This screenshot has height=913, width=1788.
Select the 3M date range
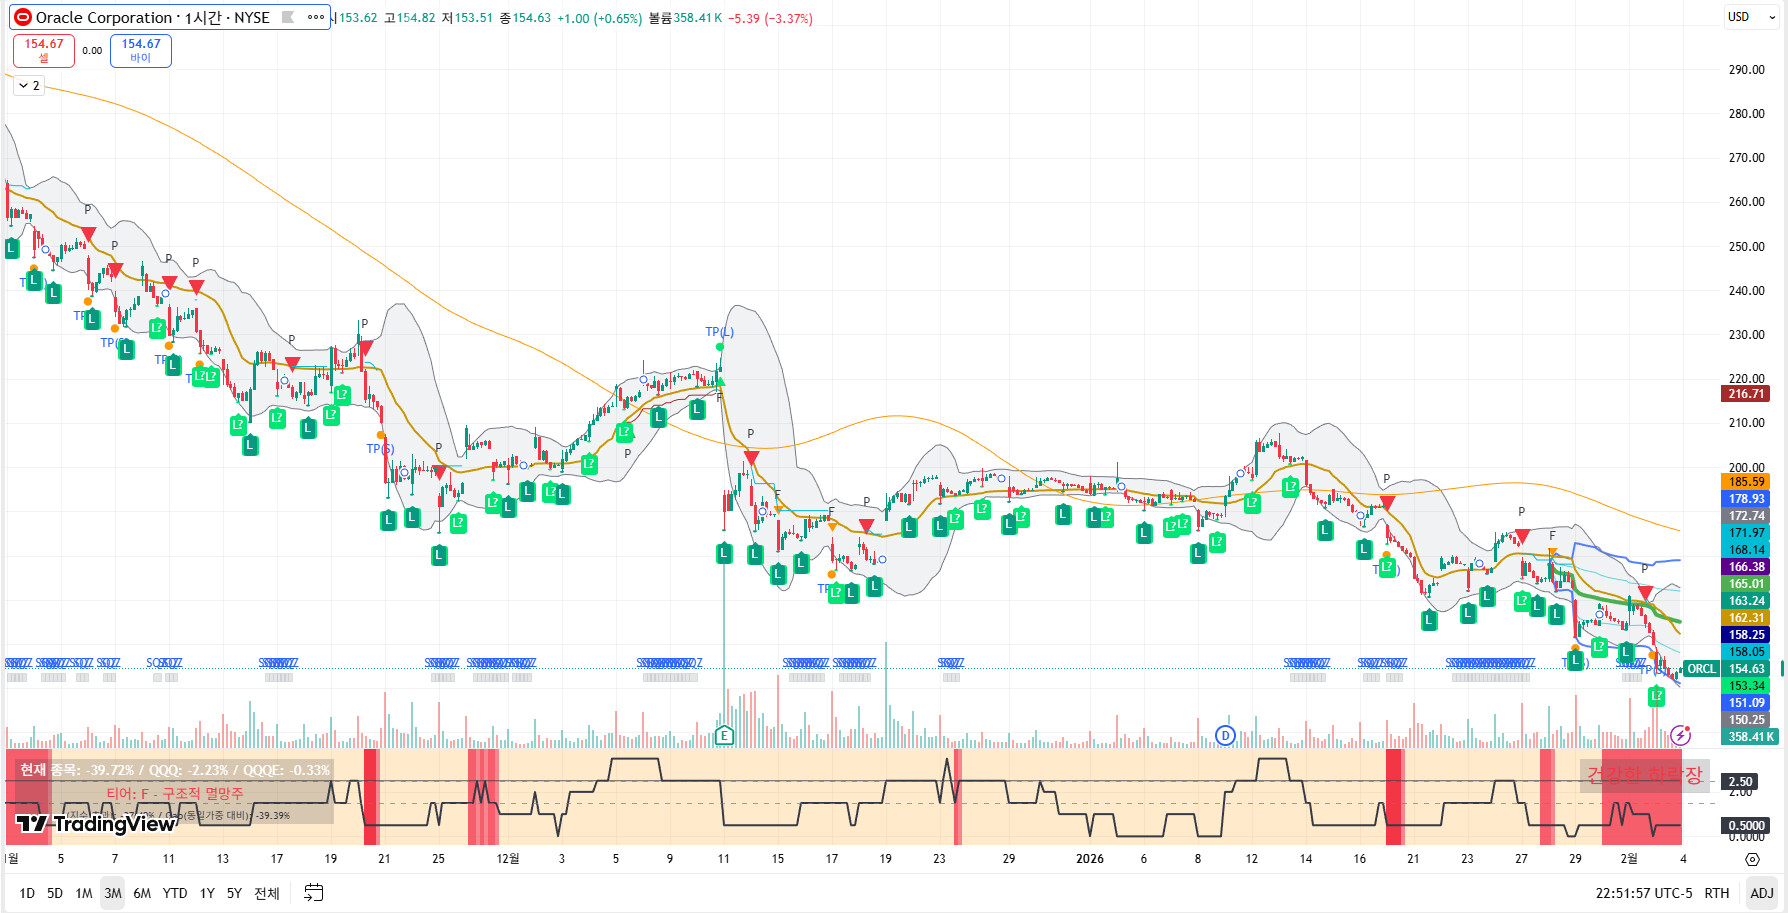tap(113, 893)
